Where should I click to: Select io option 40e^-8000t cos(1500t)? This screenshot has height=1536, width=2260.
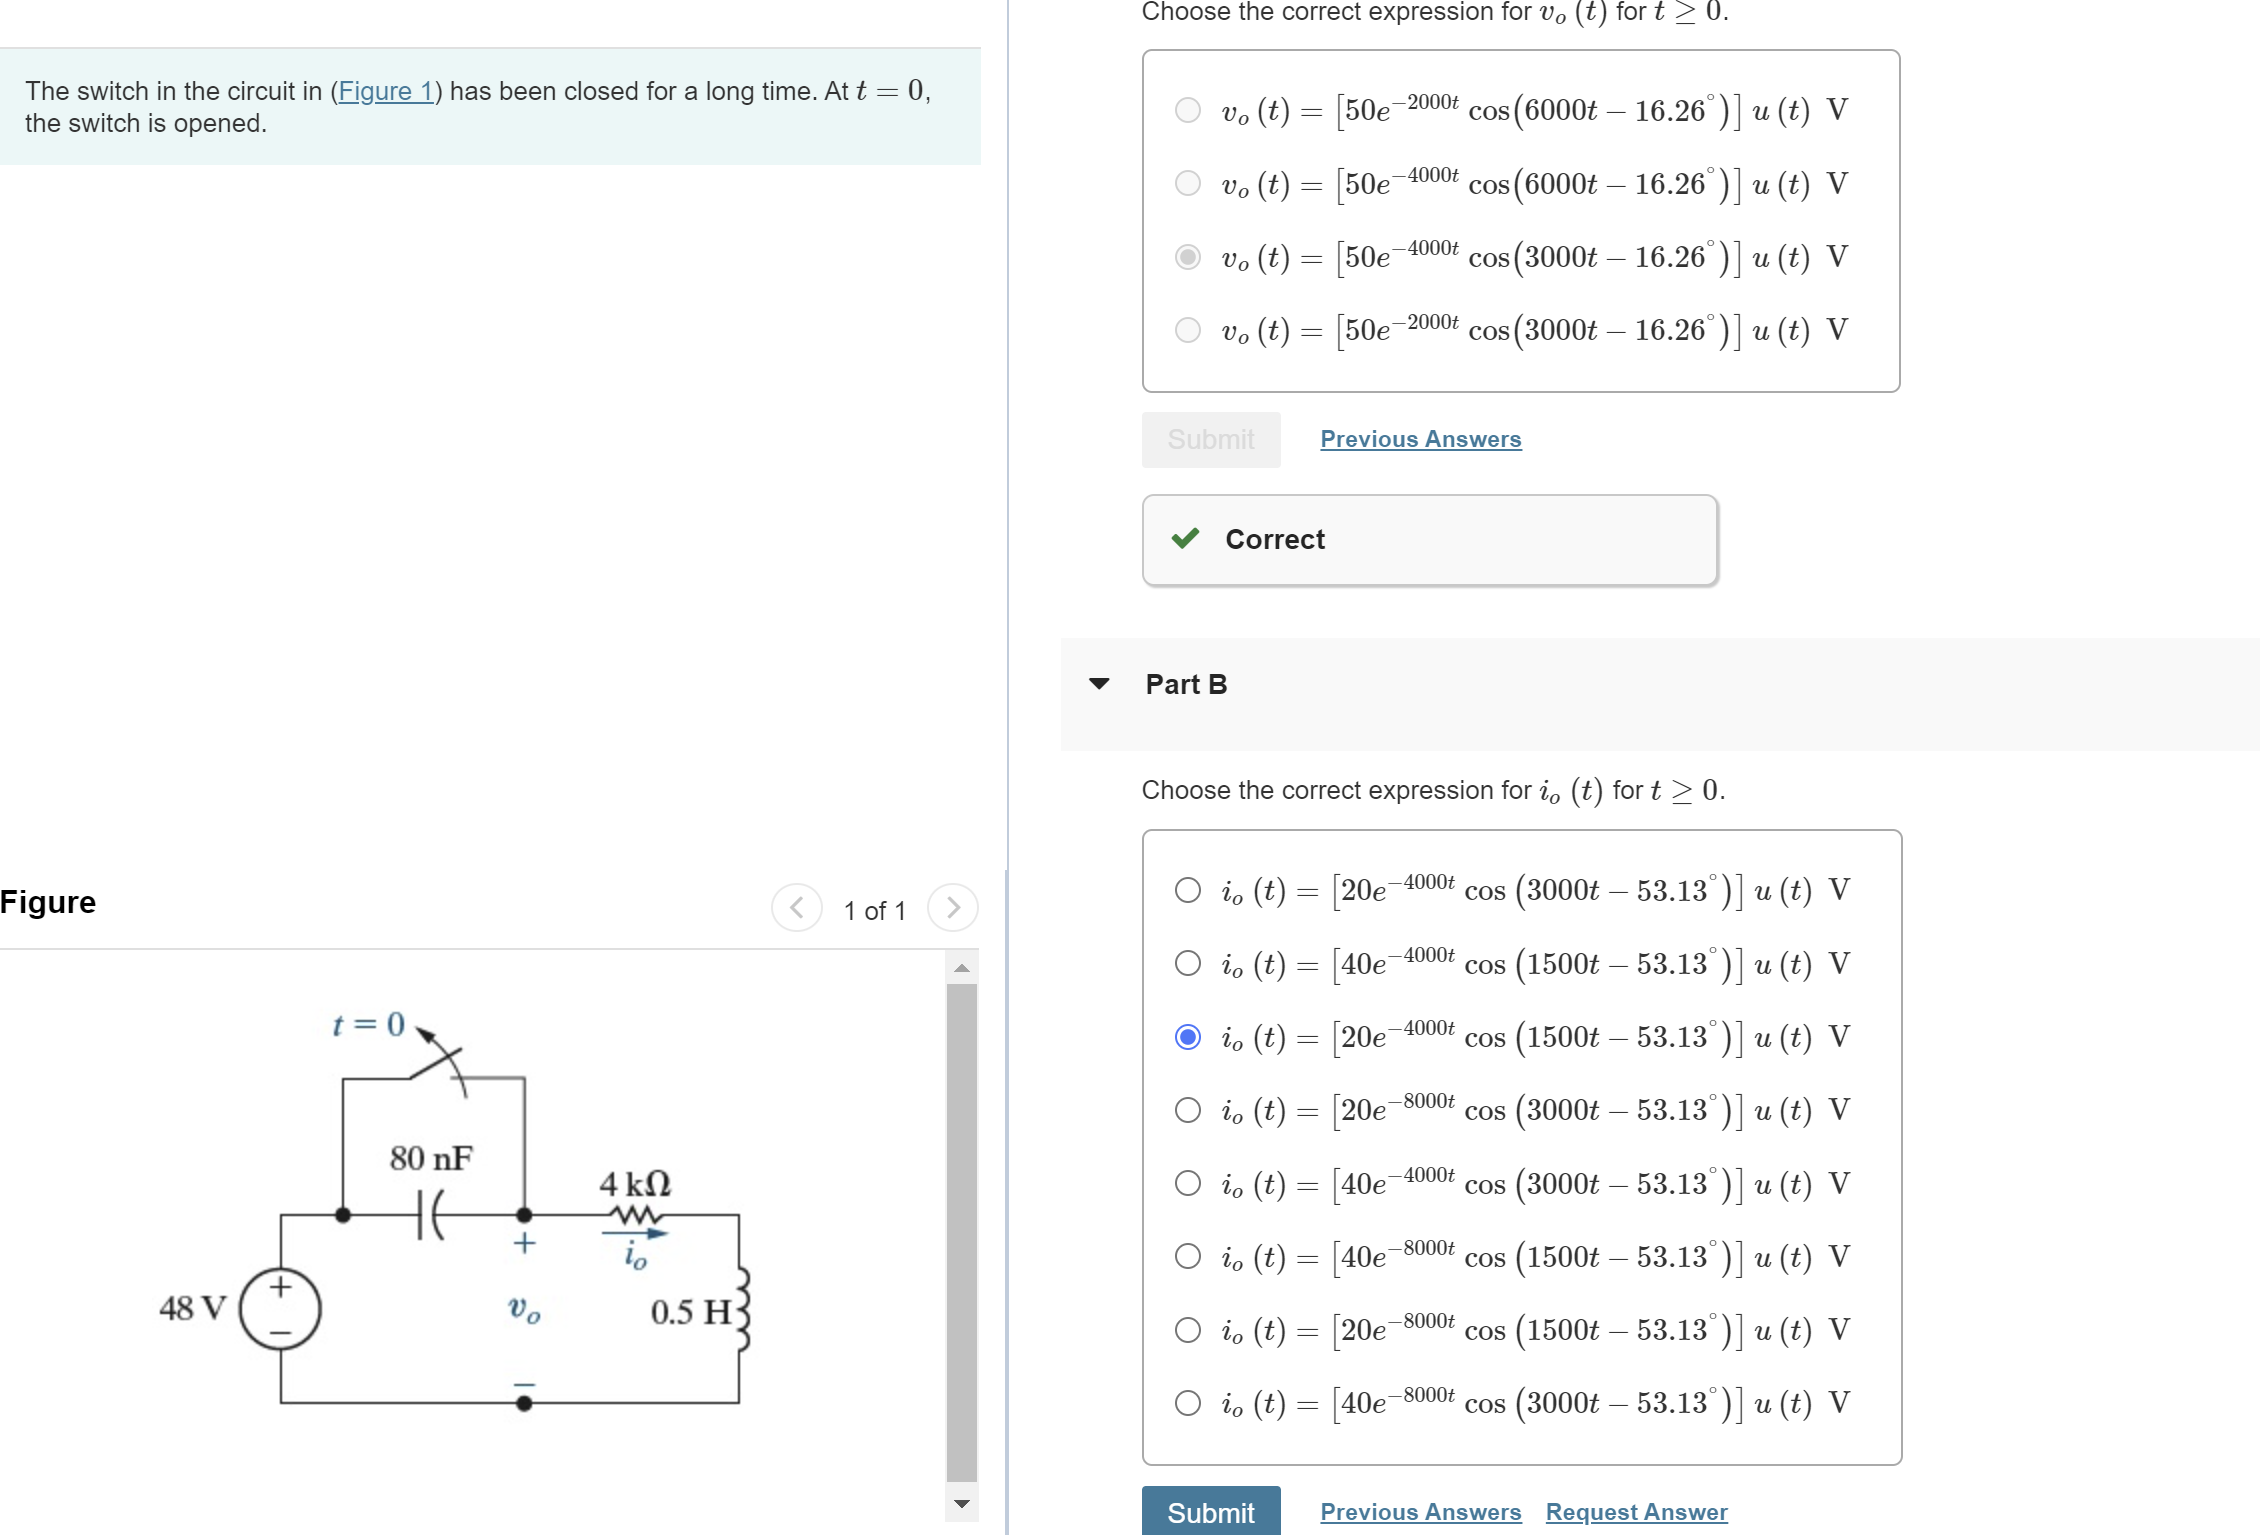[1188, 1256]
